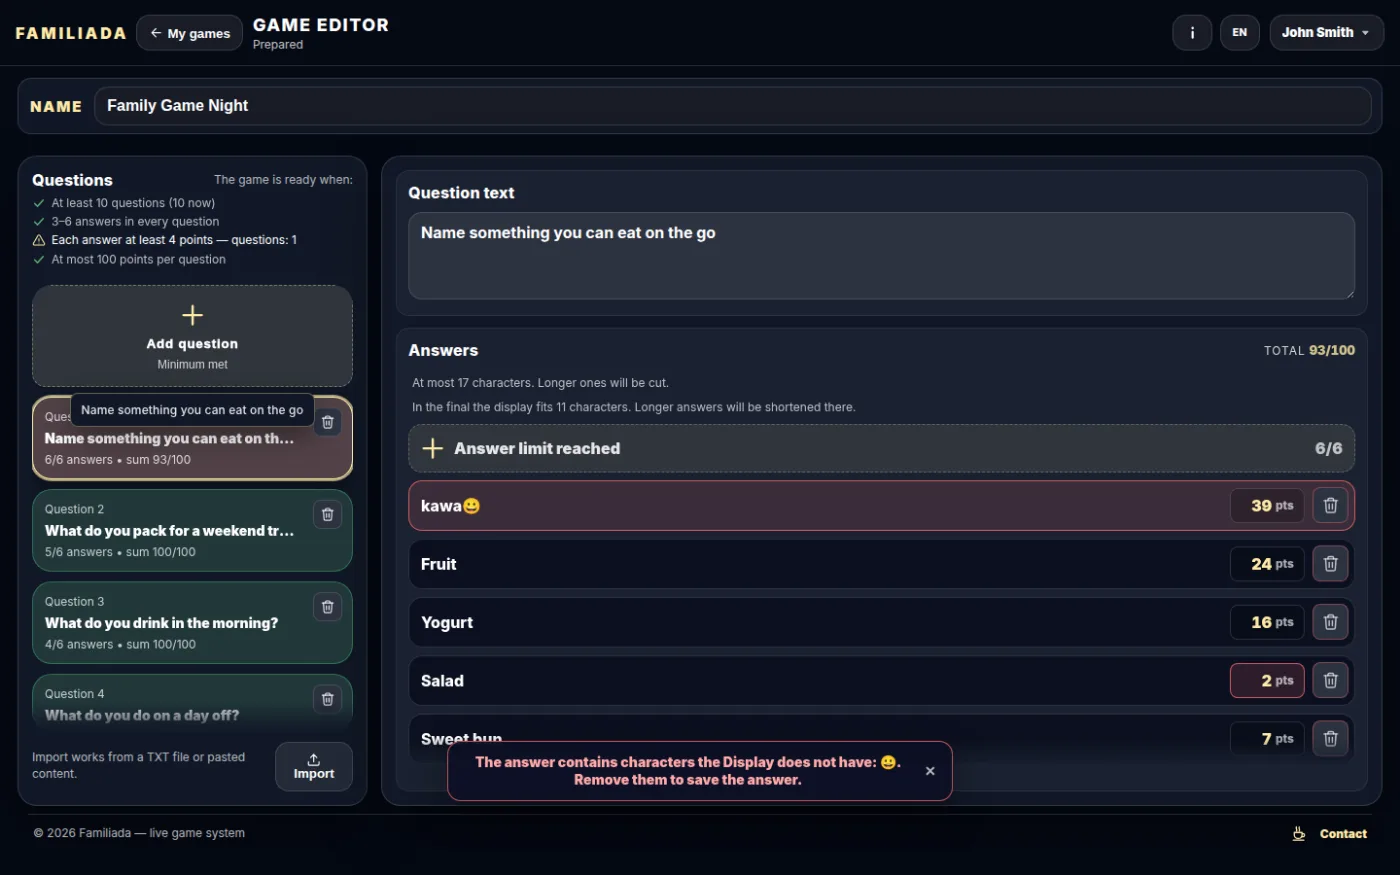Edit the game name field
Image resolution: width=1400 pixels, height=875 pixels.
tap(732, 106)
